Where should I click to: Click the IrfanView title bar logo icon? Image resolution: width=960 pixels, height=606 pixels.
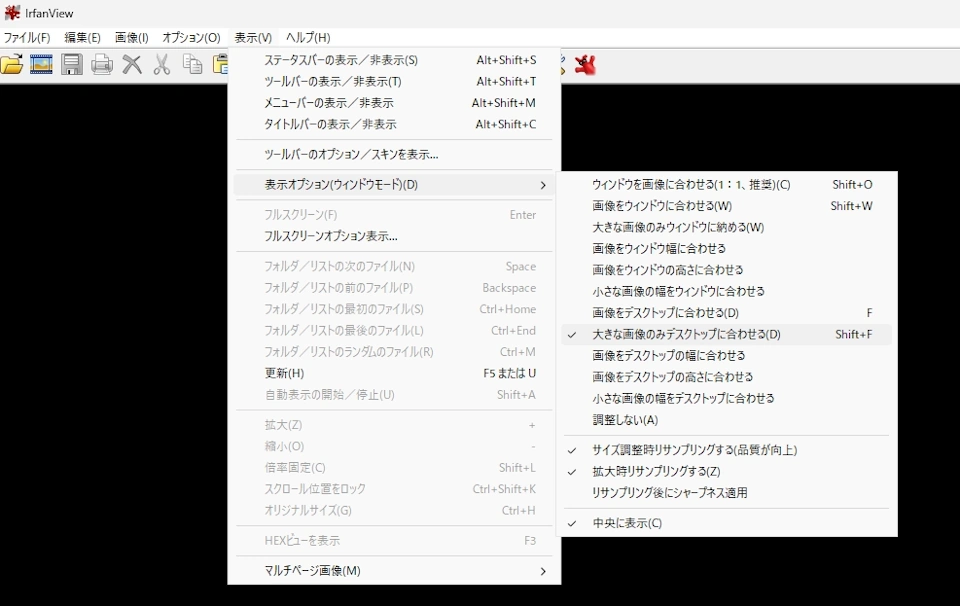12,12
